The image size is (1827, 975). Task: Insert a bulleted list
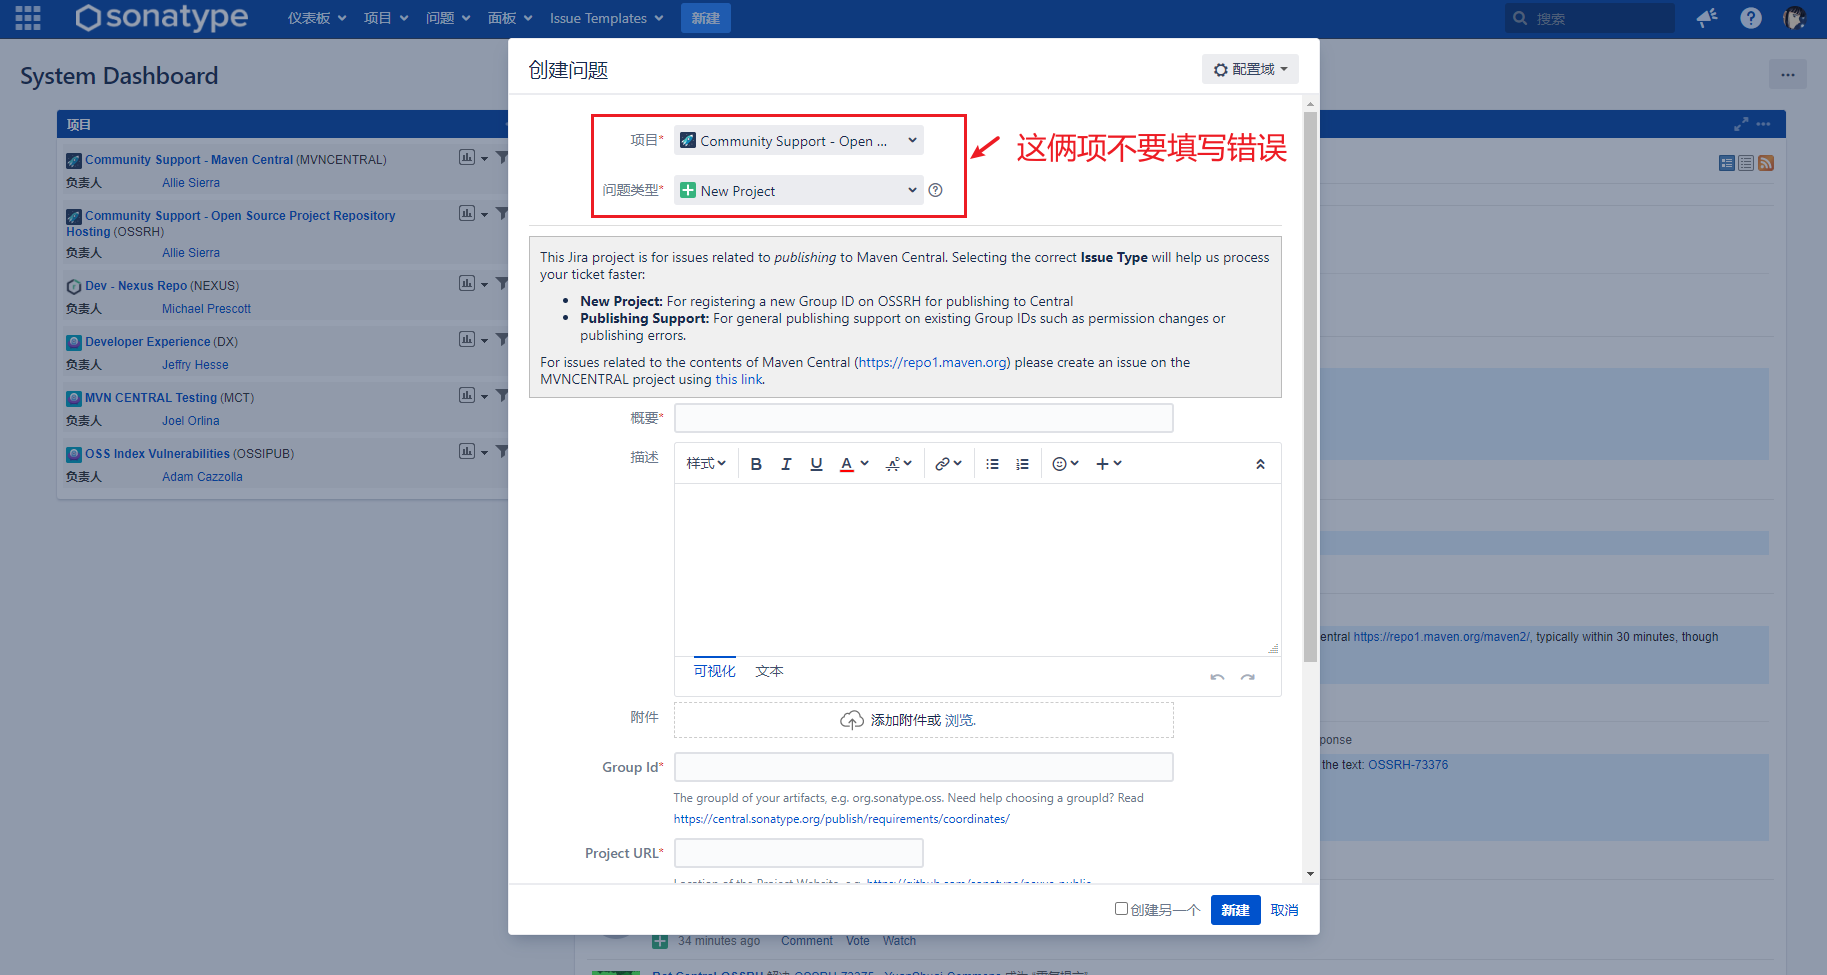[x=992, y=464]
